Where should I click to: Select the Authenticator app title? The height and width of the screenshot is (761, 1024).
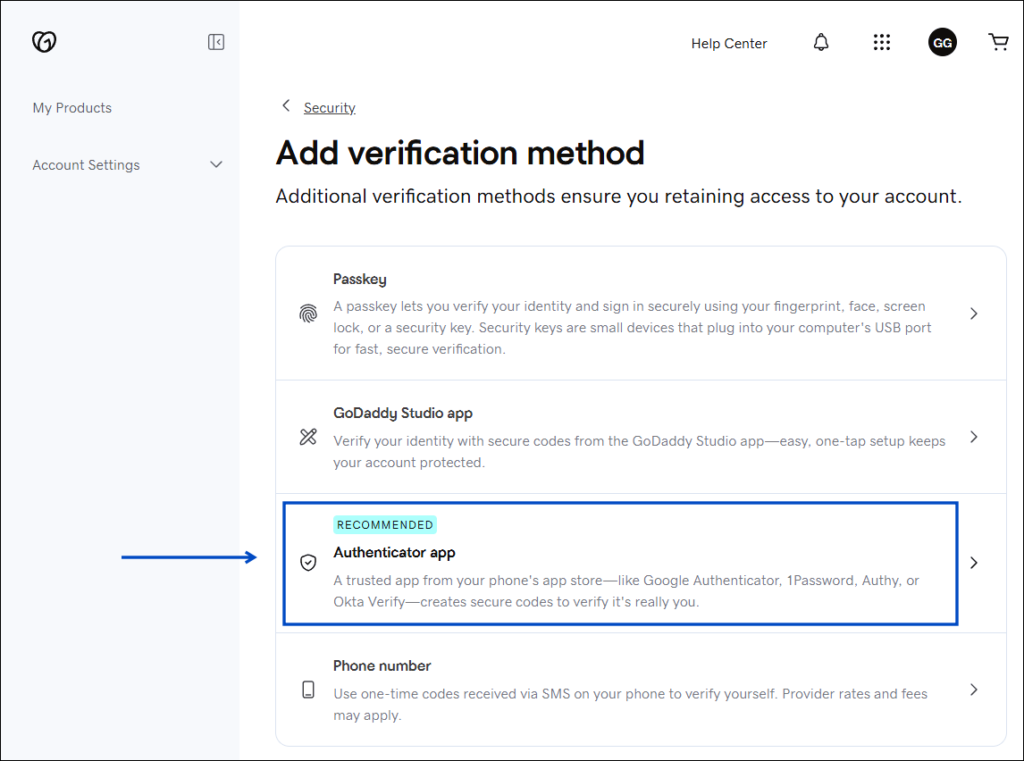click(394, 552)
